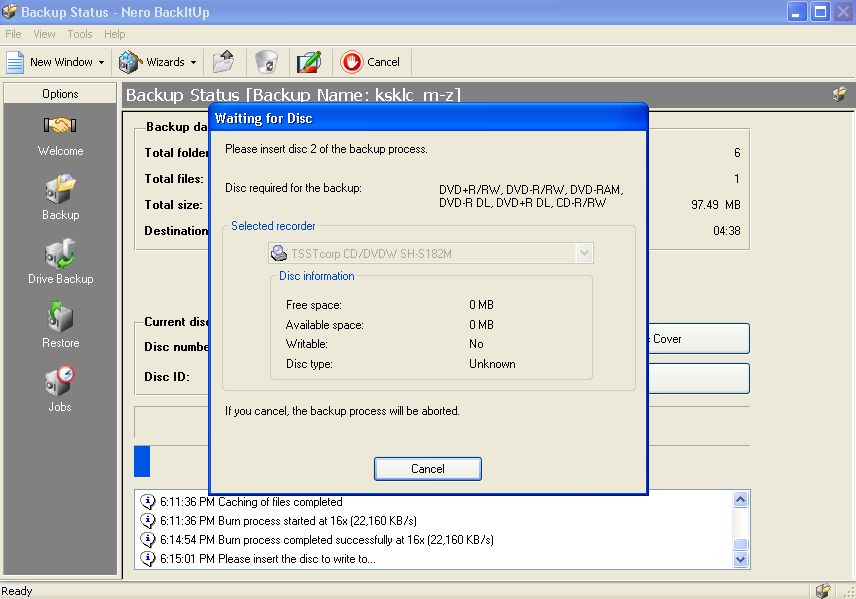
Task: Click the recycle bin toolbar icon
Action: [266, 62]
